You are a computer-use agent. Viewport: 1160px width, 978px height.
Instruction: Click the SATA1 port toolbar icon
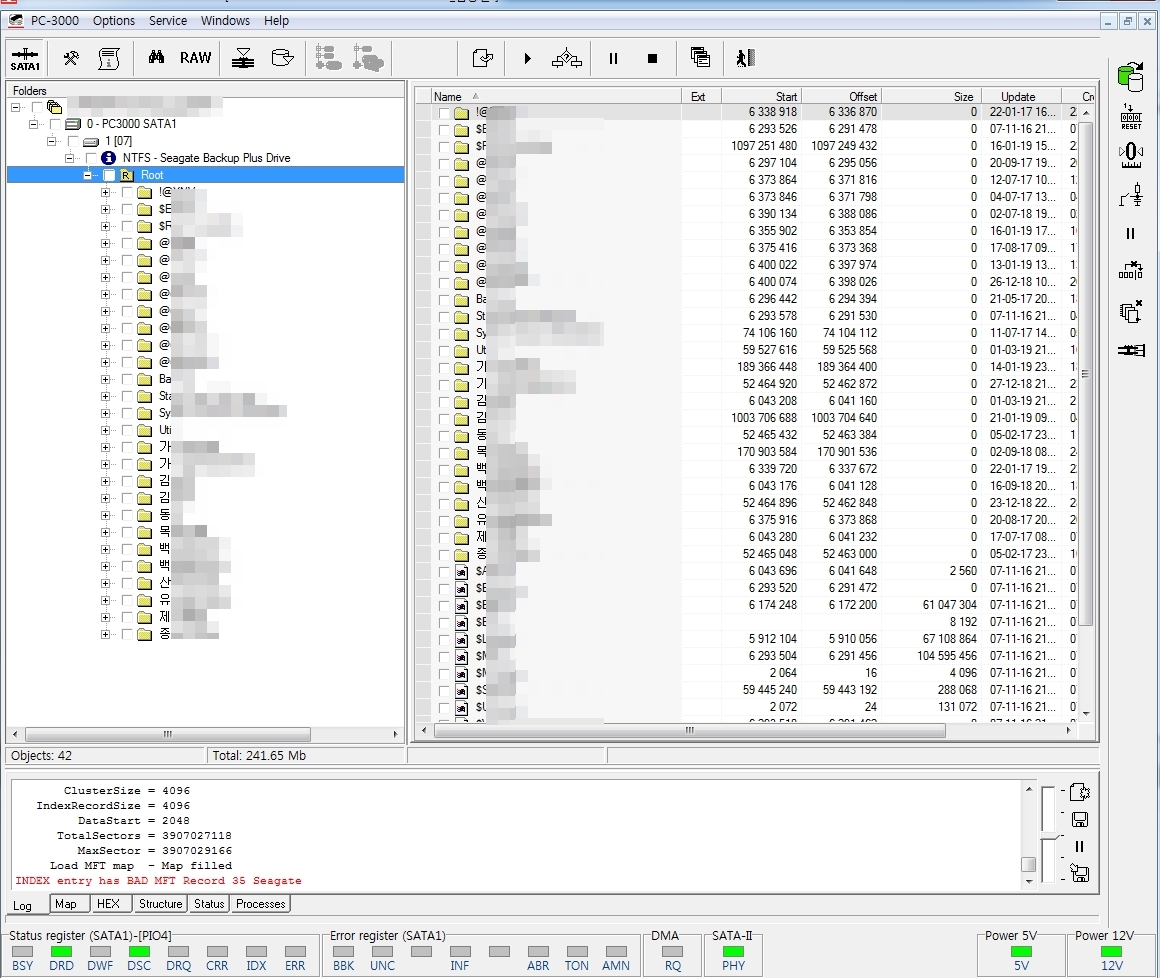25,58
